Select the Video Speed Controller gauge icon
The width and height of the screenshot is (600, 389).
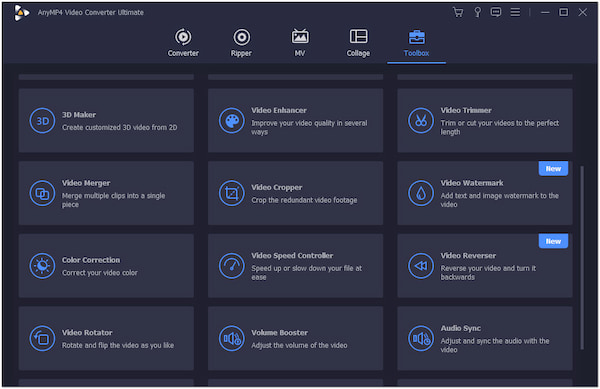pos(232,266)
